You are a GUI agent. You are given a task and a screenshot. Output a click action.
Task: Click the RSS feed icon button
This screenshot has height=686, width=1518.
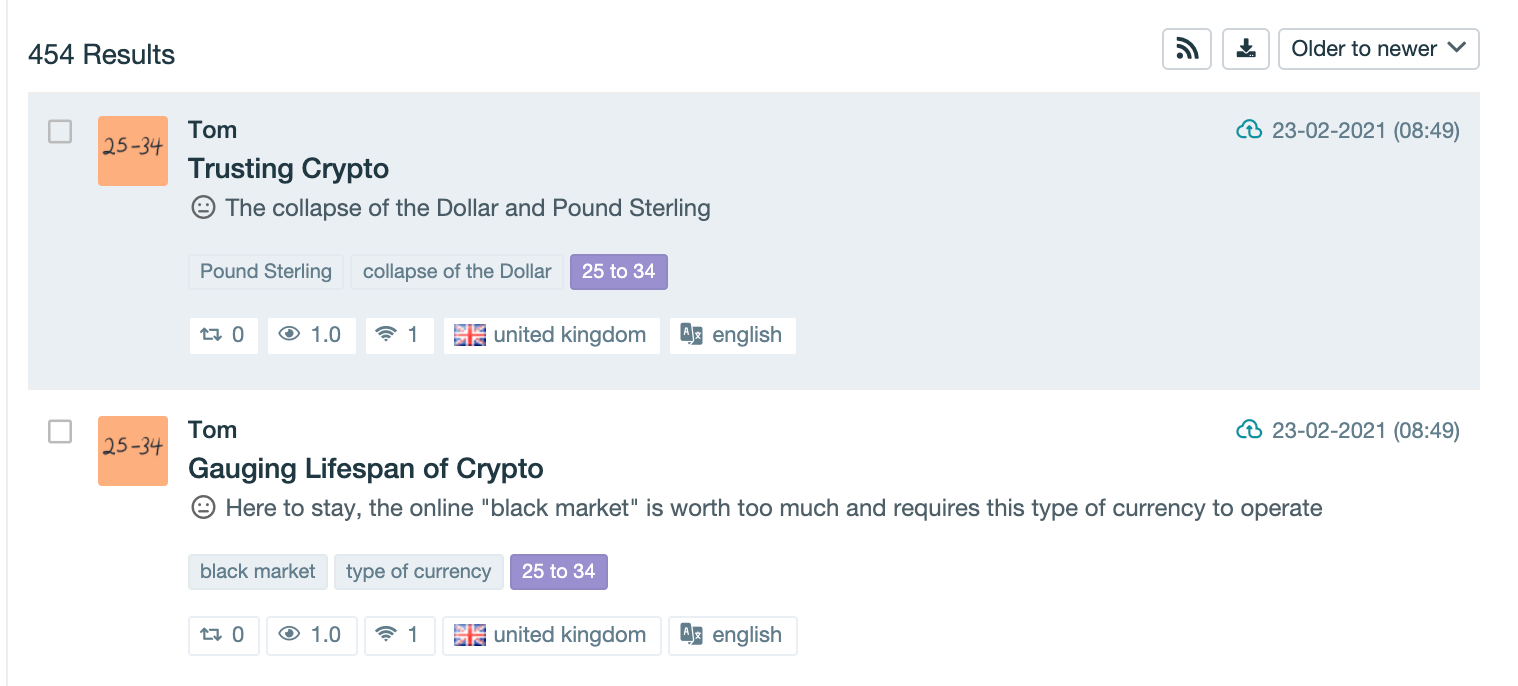pos(1187,49)
